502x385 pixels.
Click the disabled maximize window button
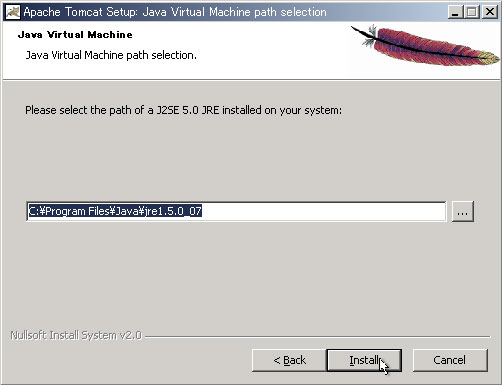tap(472, 12)
